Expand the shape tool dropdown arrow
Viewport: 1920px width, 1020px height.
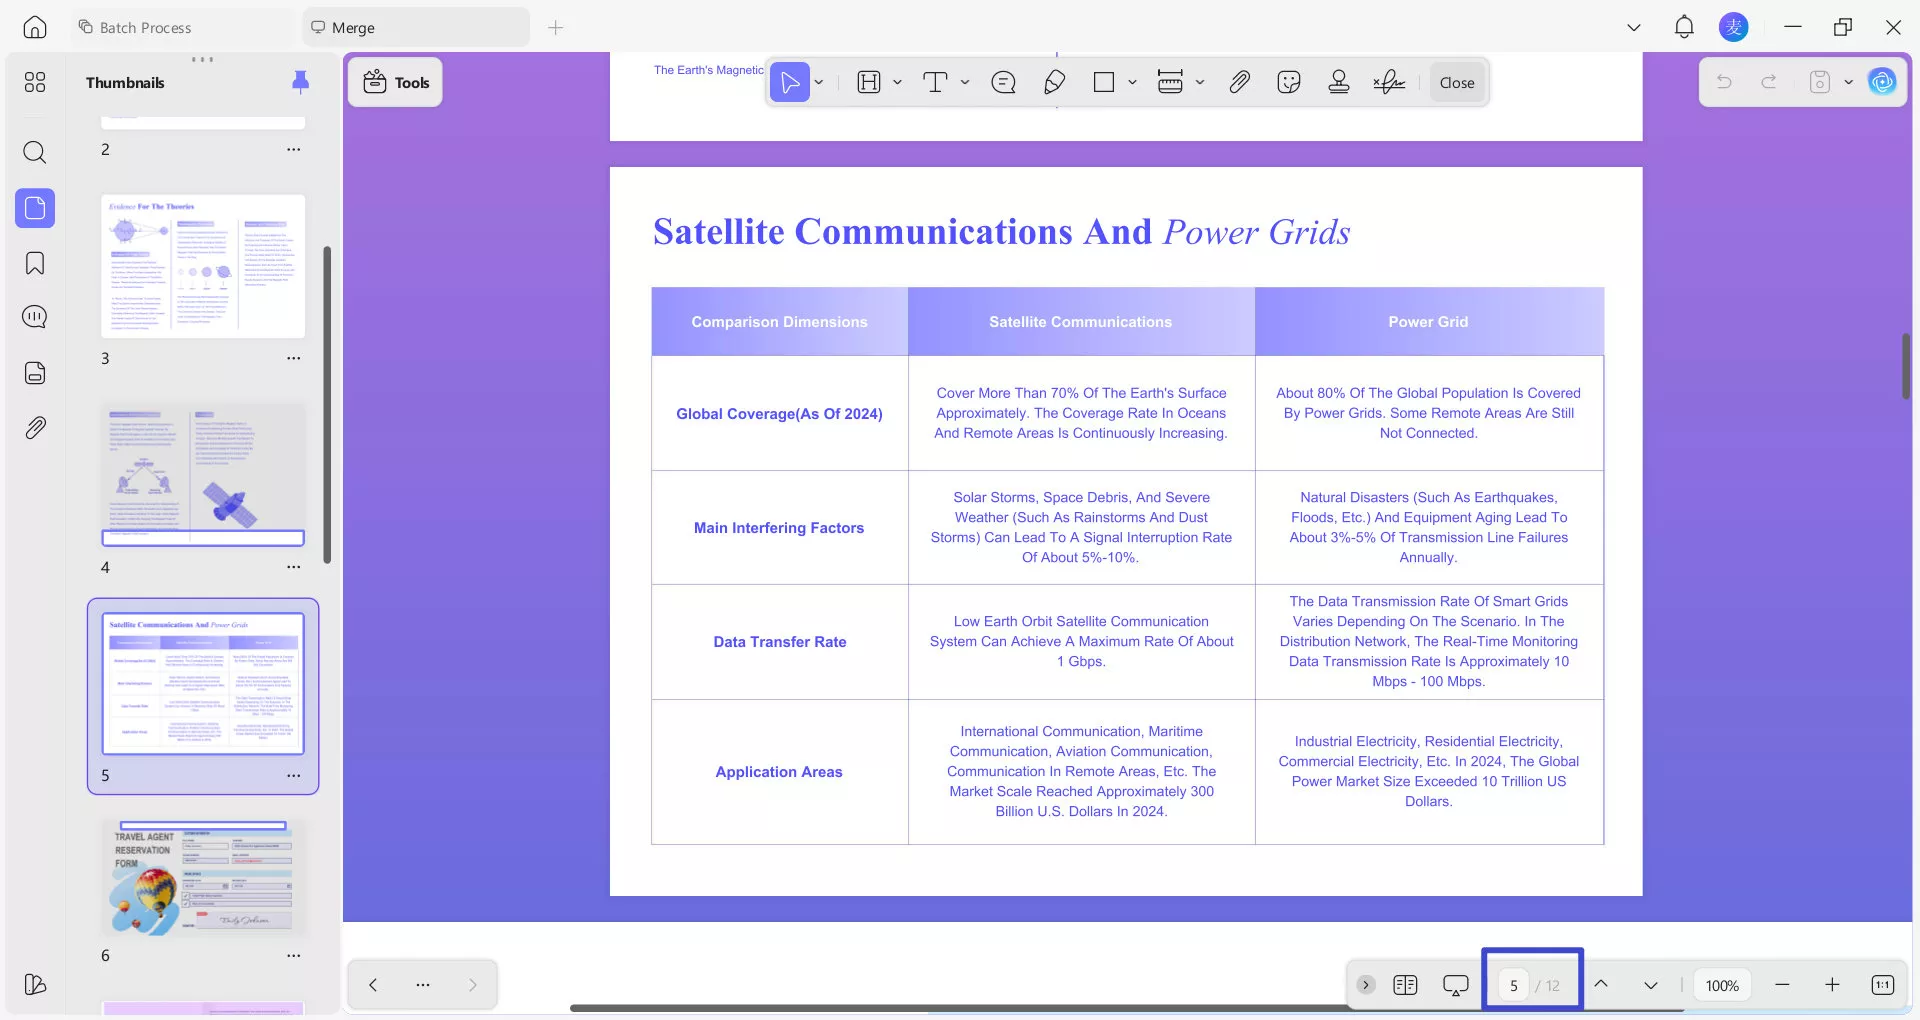tap(1132, 82)
